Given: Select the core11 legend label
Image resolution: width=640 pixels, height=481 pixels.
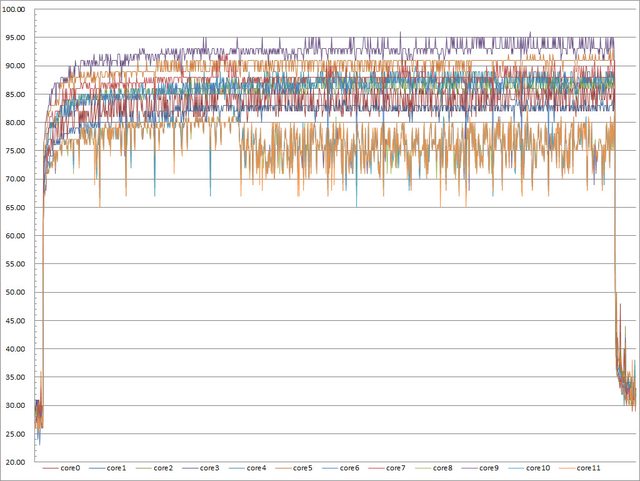Looking at the screenshot, I should pos(591,468).
